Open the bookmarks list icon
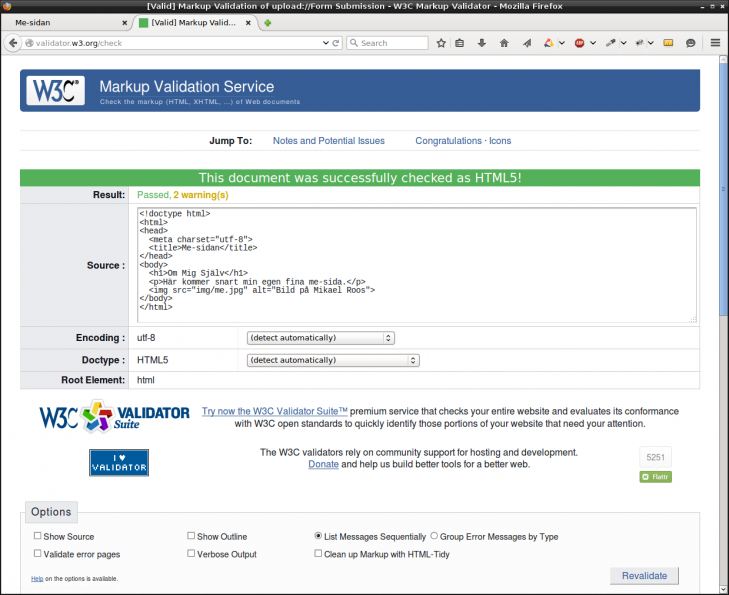Image resolution: width=729 pixels, height=595 pixels. (459, 43)
